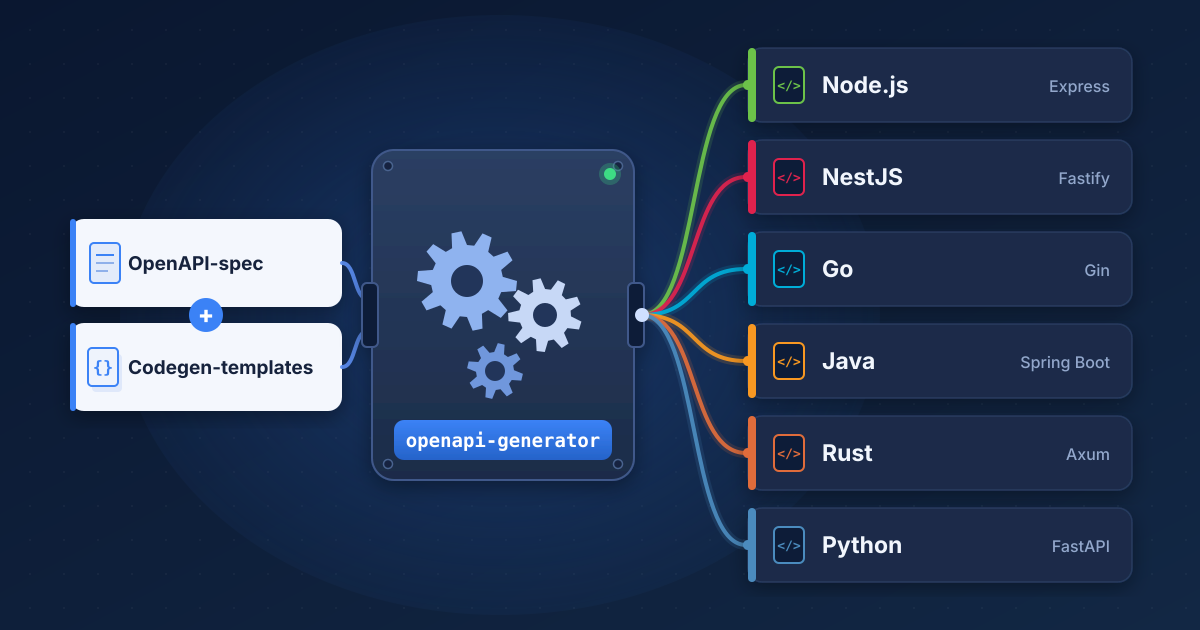
Task: Select the Express framework label
Action: (x=1079, y=87)
